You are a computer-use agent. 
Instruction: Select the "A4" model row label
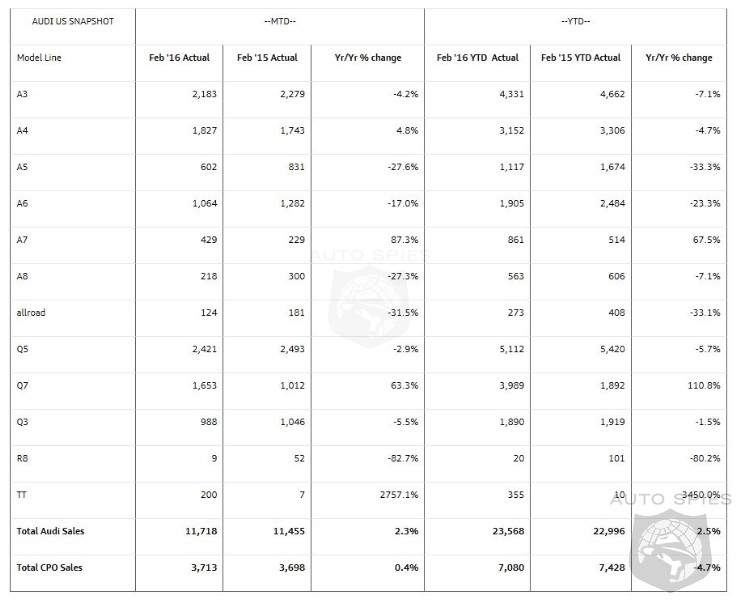coord(23,130)
